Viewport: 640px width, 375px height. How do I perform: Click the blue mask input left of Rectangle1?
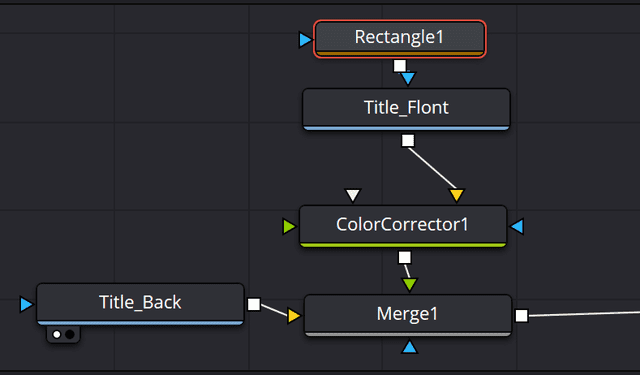[x=305, y=40]
